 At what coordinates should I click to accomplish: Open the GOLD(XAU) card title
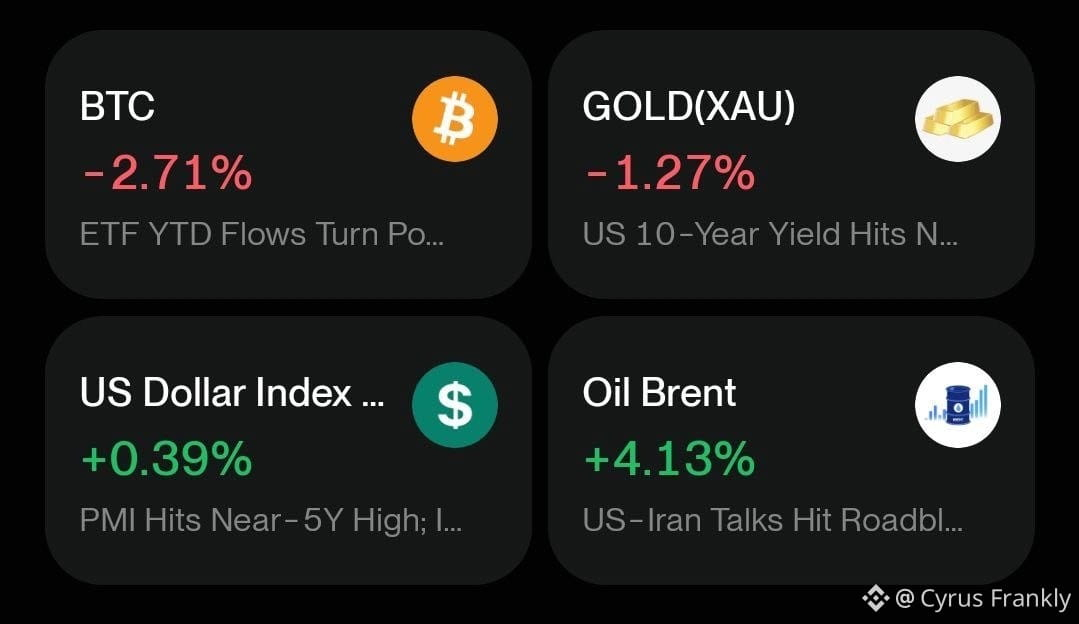click(x=689, y=107)
